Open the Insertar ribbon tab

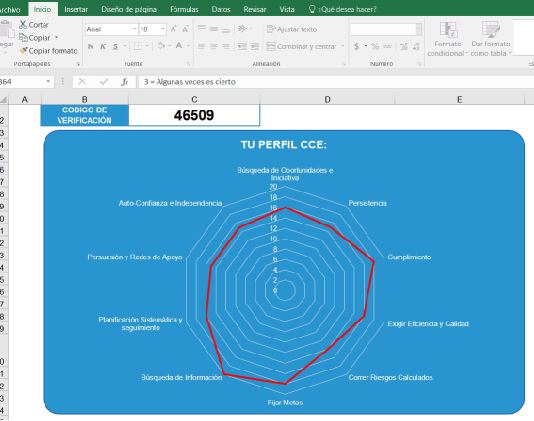coord(76,9)
